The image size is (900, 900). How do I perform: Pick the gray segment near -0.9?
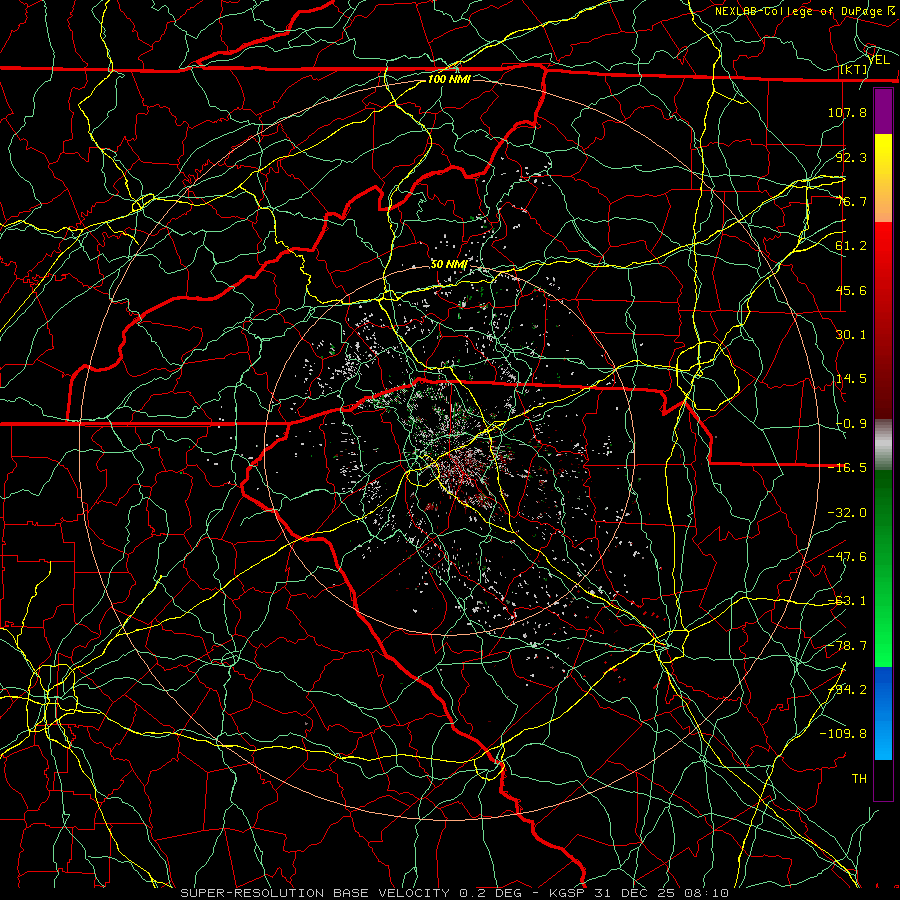coord(883,445)
